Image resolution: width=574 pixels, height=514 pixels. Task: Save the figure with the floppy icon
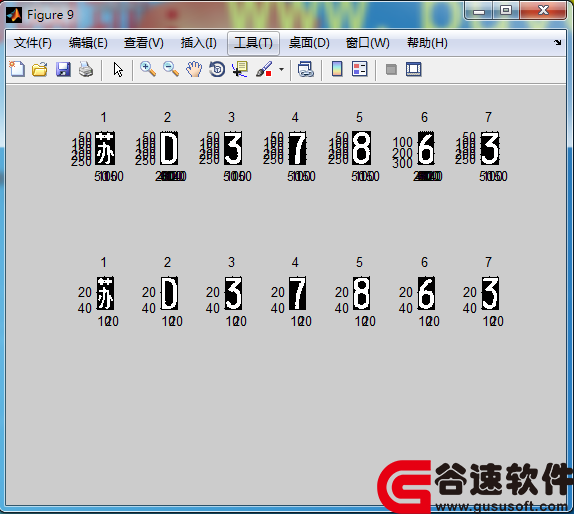pyautogui.click(x=63, y=69)
